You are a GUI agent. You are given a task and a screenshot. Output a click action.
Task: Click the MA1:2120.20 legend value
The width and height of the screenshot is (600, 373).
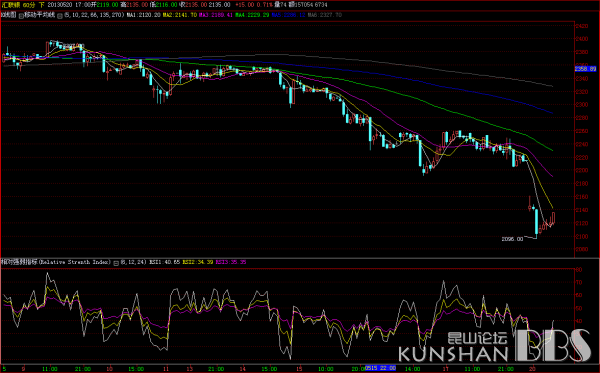[144, 15]
